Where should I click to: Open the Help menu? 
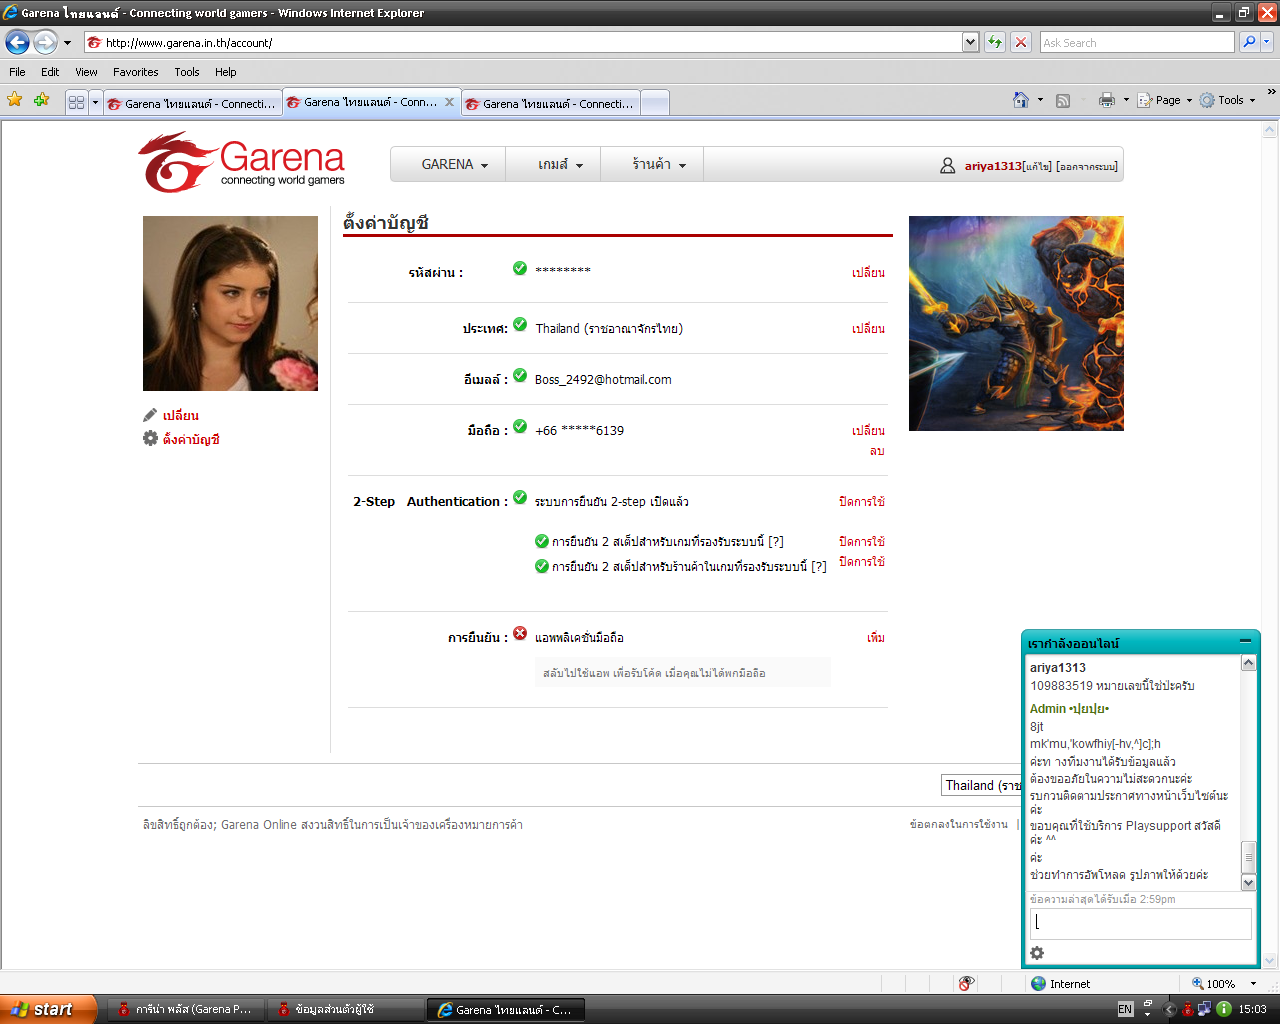[x=225, y=72]
